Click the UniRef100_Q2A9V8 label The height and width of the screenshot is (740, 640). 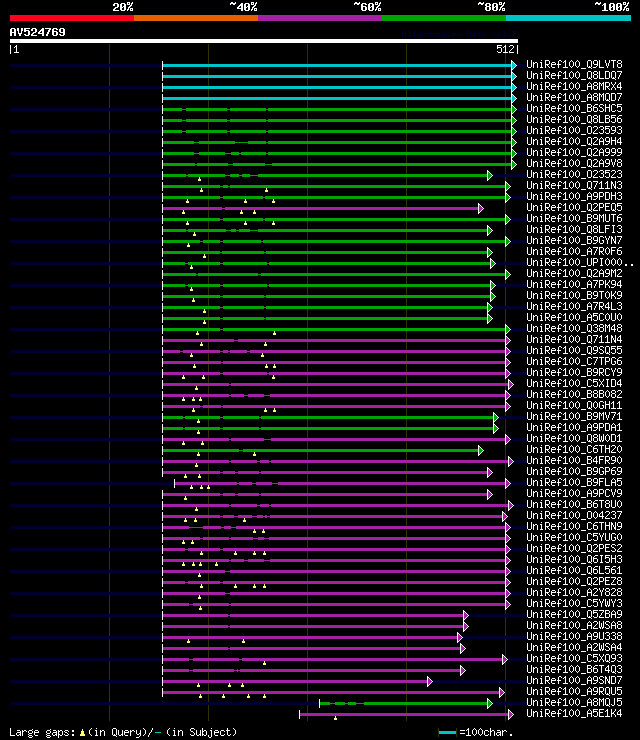pos(574,163)
